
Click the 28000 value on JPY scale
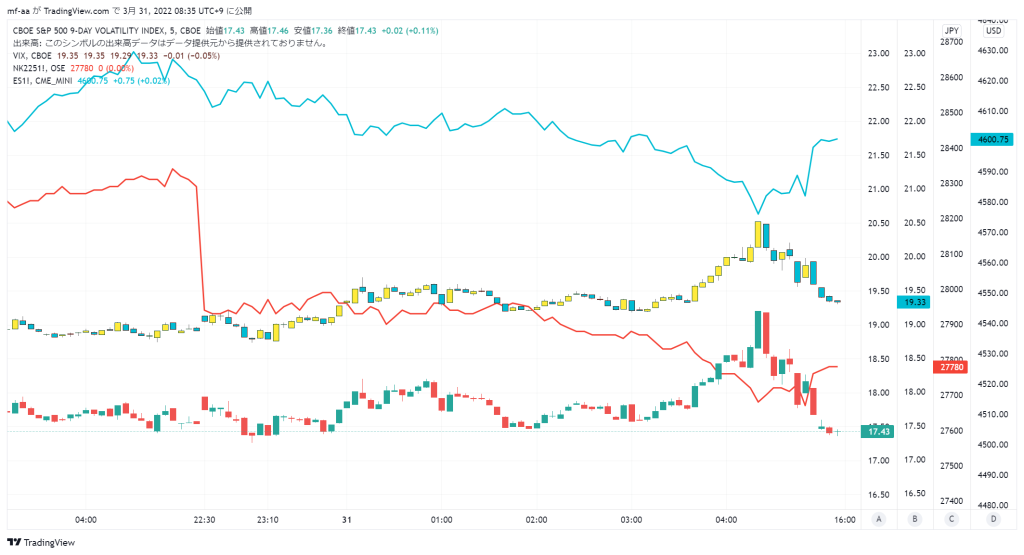pyautogui.click(x=952, y=289)
